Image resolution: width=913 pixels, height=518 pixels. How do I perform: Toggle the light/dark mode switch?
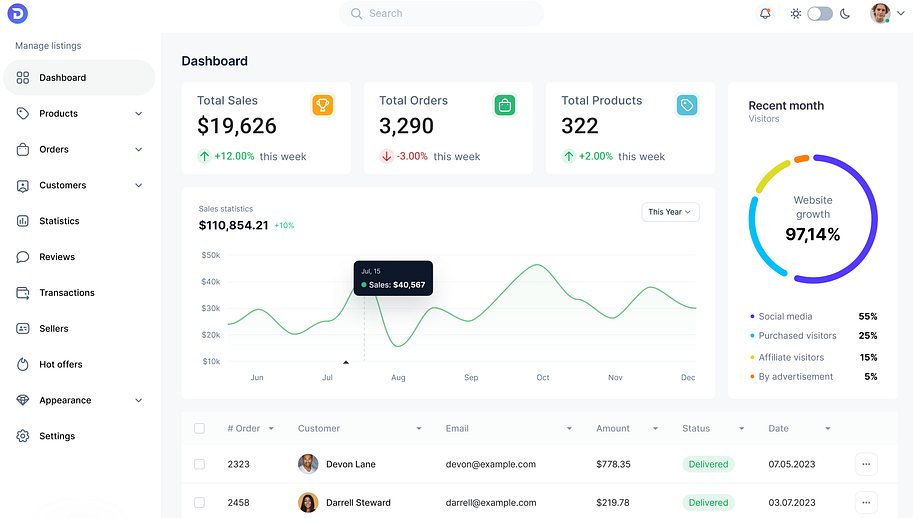point(820,14)
